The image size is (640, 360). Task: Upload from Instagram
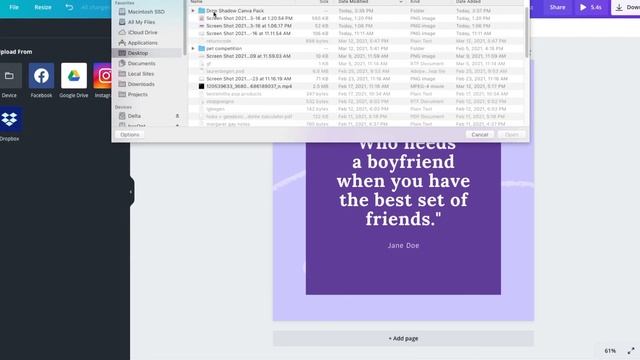point(103,76)
